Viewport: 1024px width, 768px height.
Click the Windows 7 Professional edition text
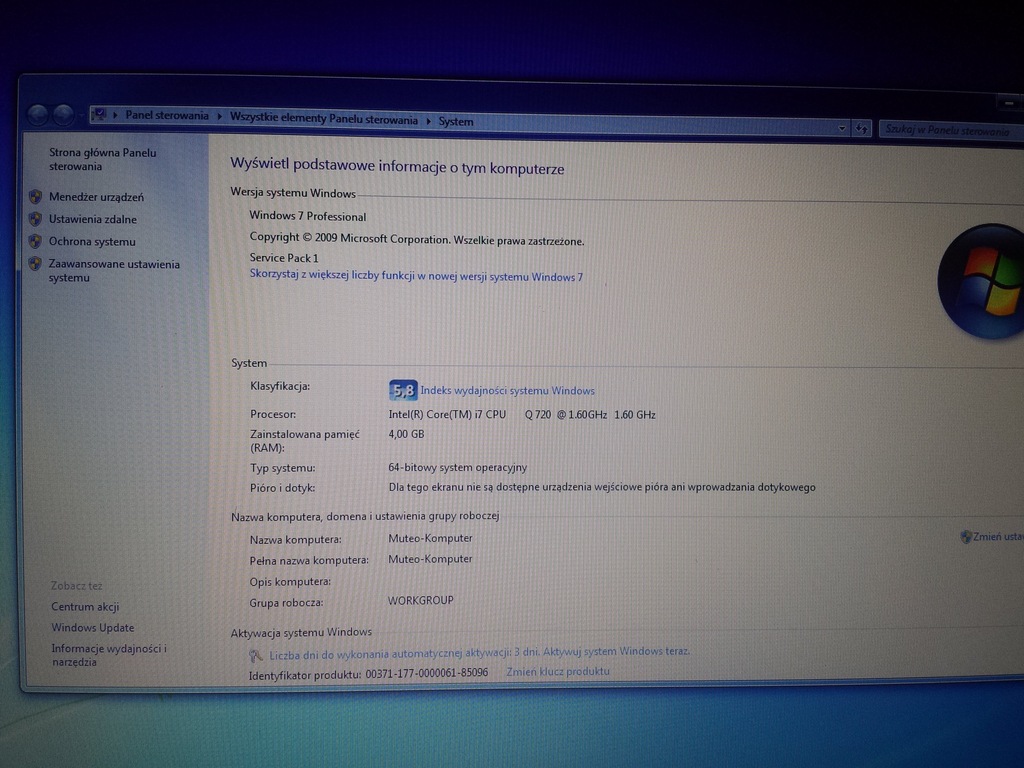(308, 216)
